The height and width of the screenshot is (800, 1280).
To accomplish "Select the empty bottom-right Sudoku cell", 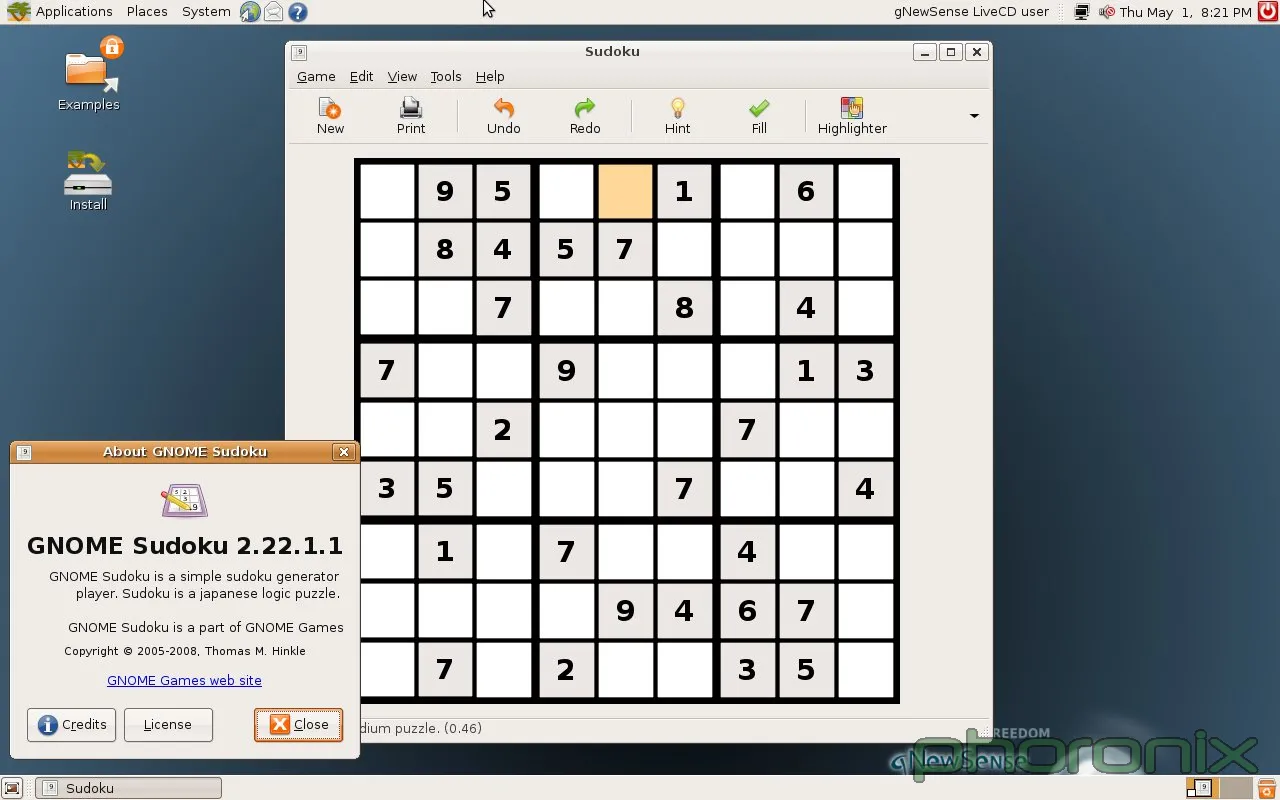I will pos(865,669).
